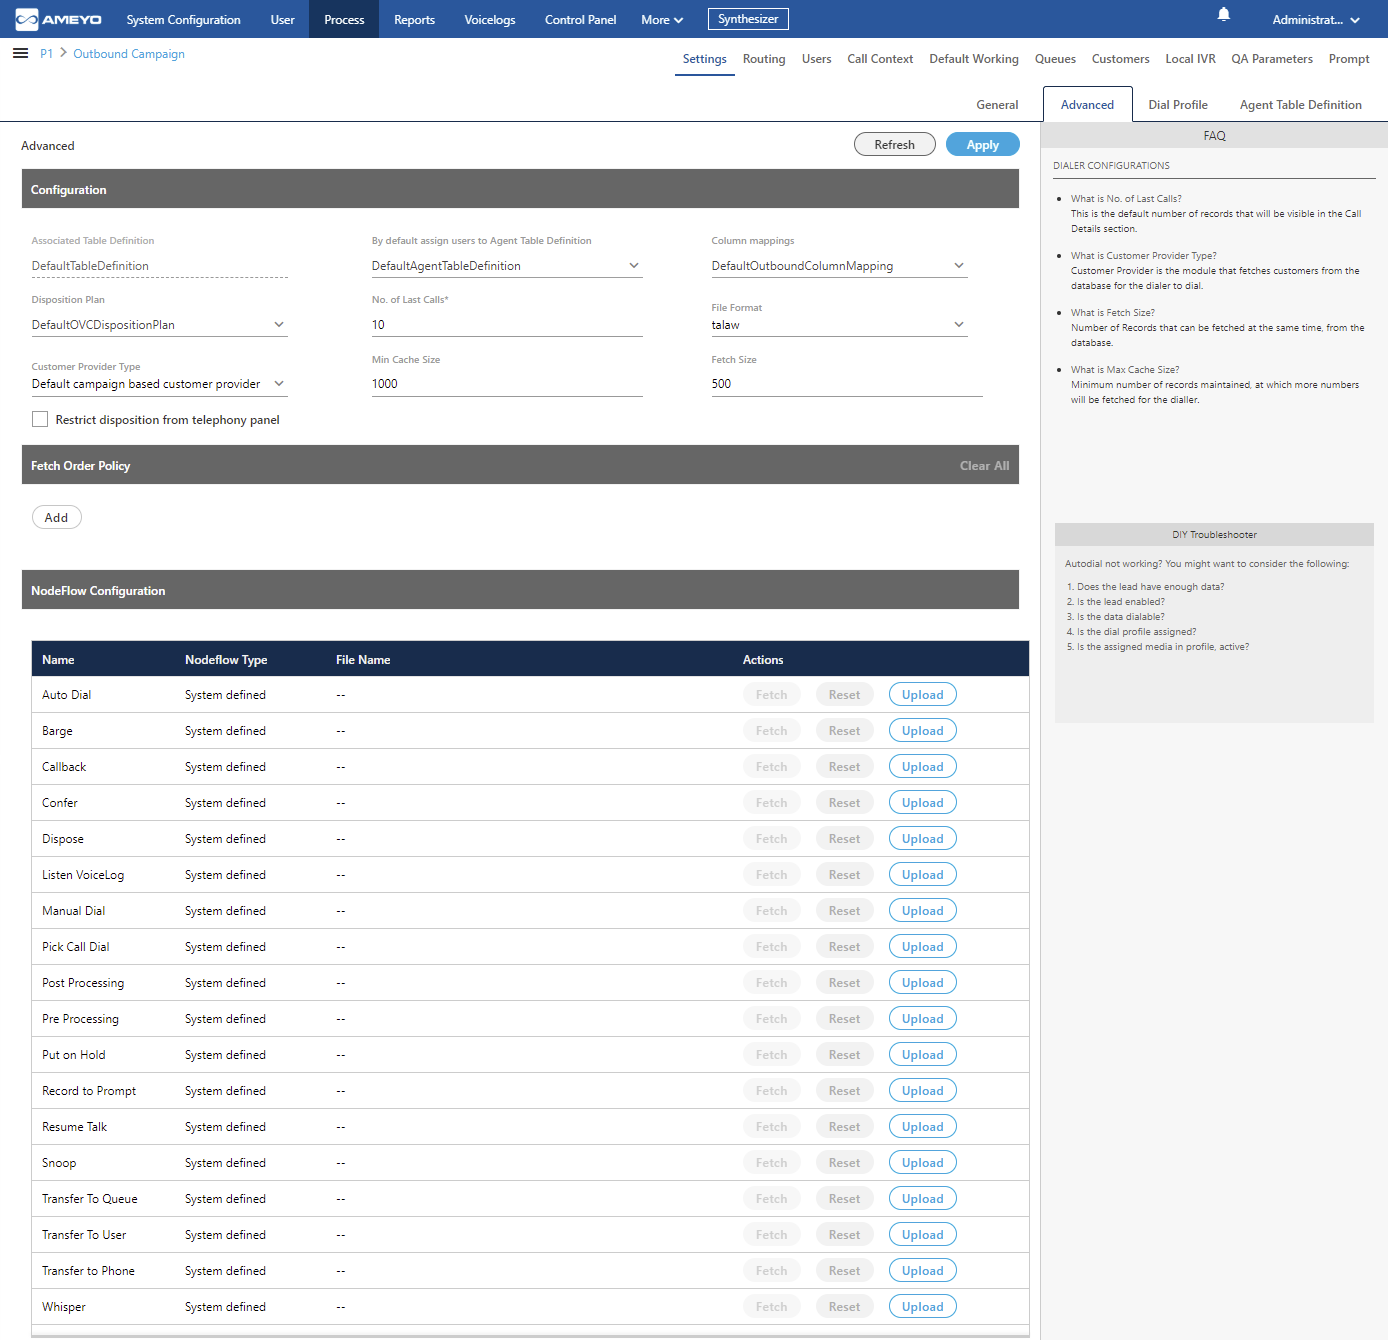1388x1340 pixels.
Task: Open File Format dropdown
Action: (839, 325)
